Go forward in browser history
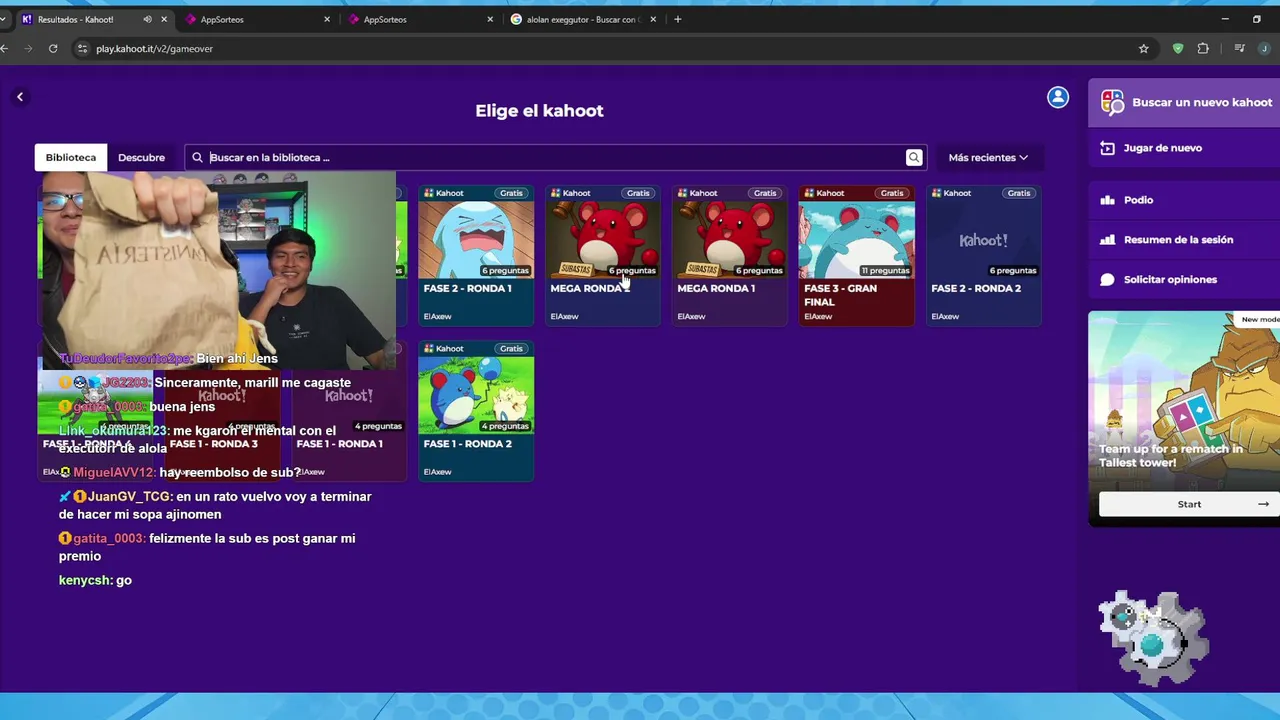Viewport: 1280px width, 720px height. pyautogui.click(x=28, y=48)
